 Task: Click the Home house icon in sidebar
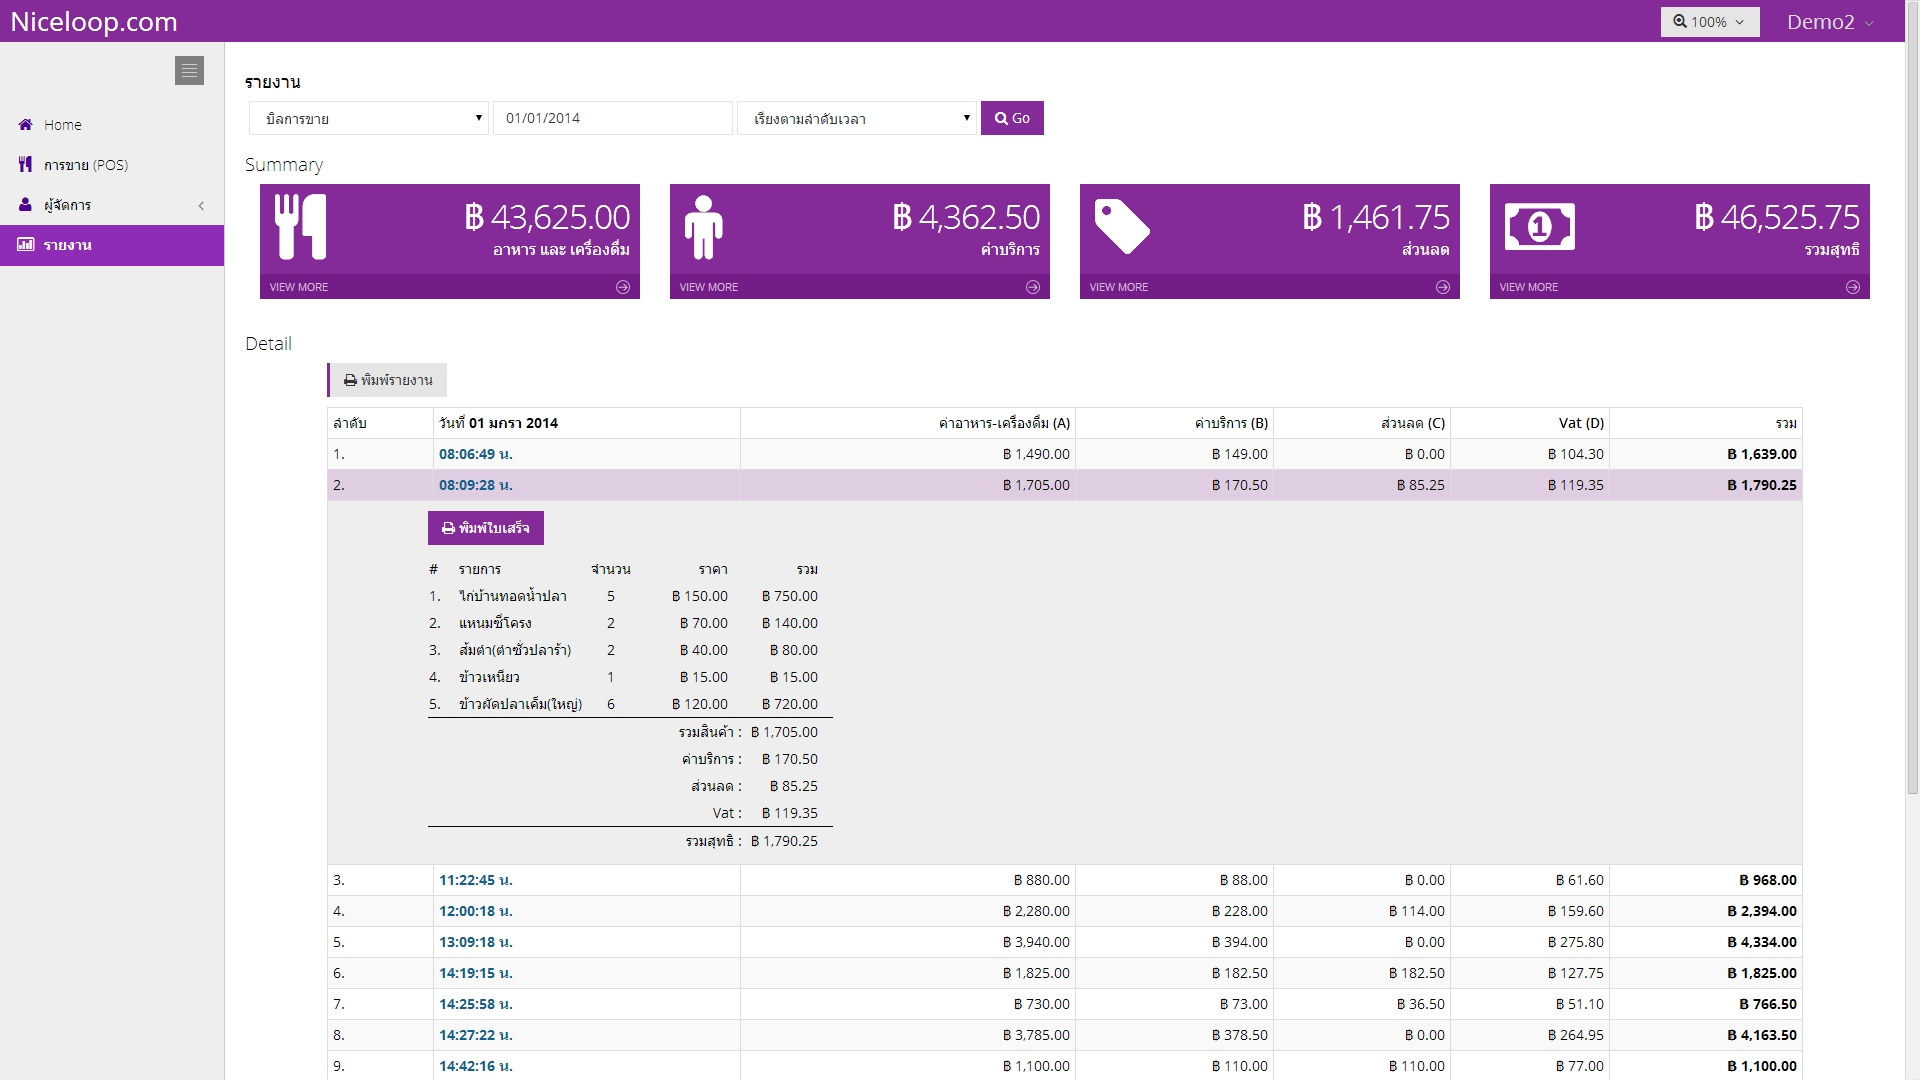(x=26, y=125)
